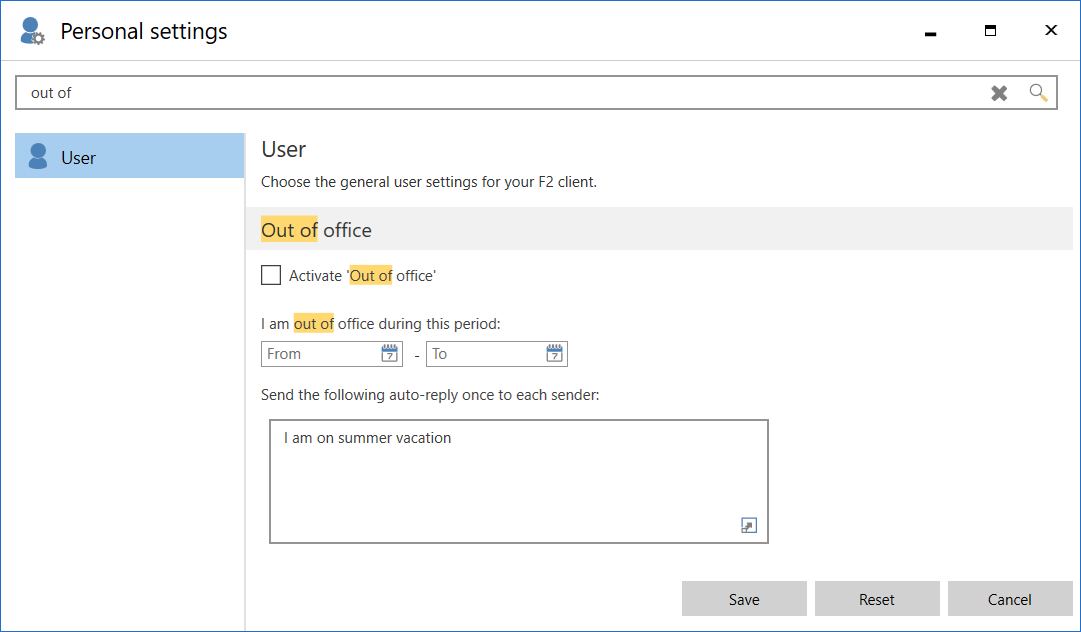Close the Personal settings window

point(1051,30)
